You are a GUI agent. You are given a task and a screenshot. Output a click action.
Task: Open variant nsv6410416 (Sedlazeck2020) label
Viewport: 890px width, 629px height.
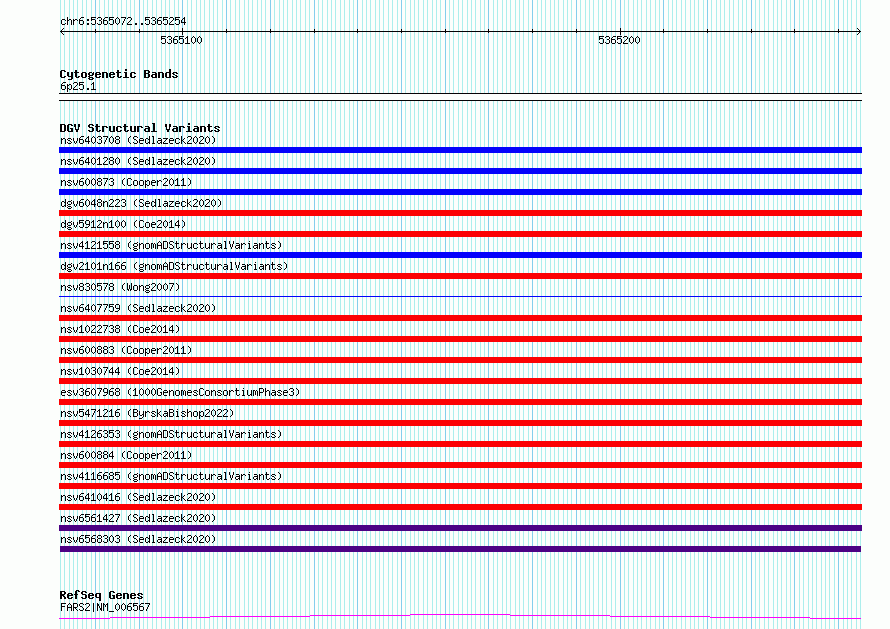point(138,497)
